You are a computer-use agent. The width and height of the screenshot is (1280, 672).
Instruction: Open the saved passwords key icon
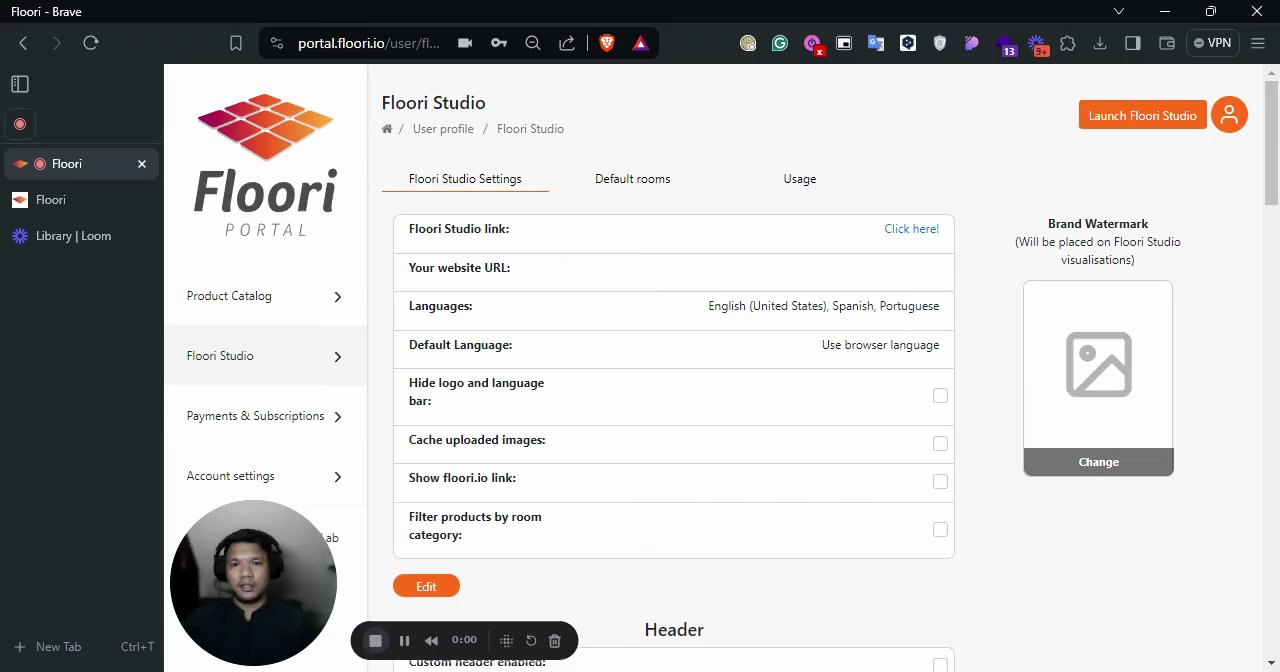click(499, 43)
